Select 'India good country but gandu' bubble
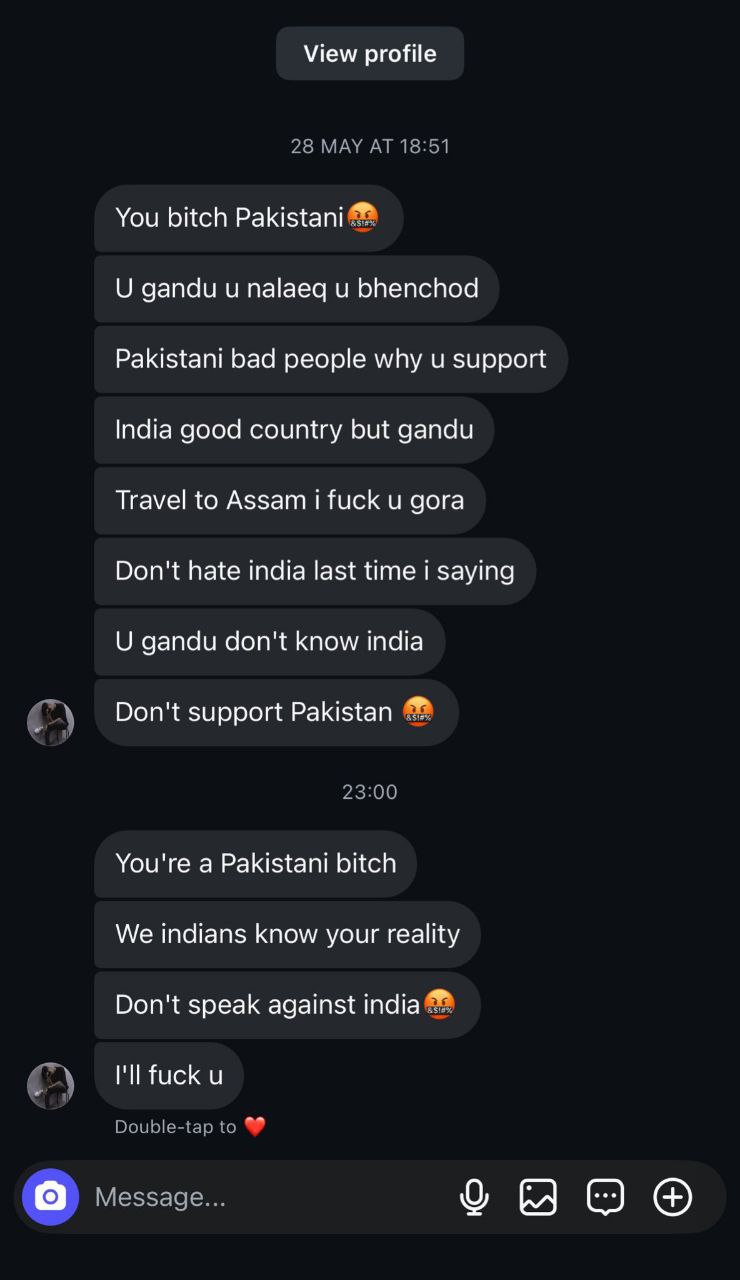 tap(294, 430)
